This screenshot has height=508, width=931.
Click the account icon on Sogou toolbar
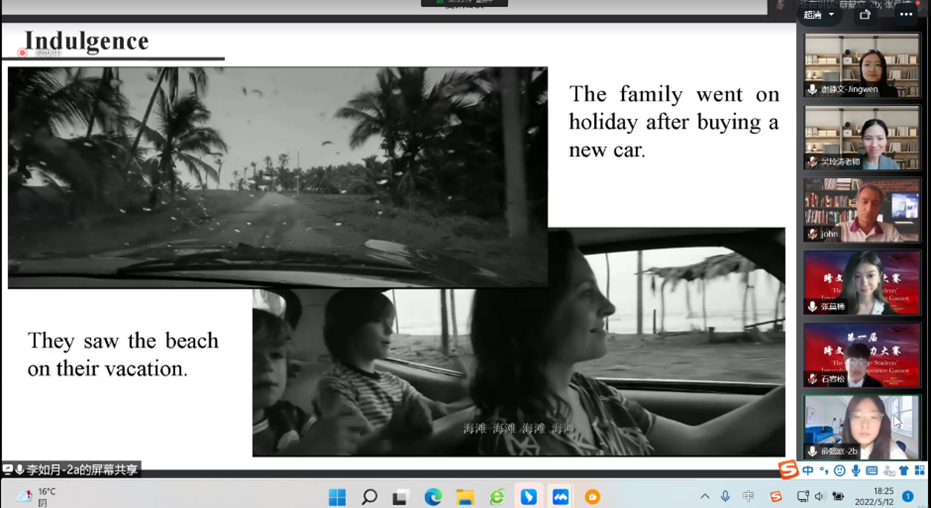point(889,471)
